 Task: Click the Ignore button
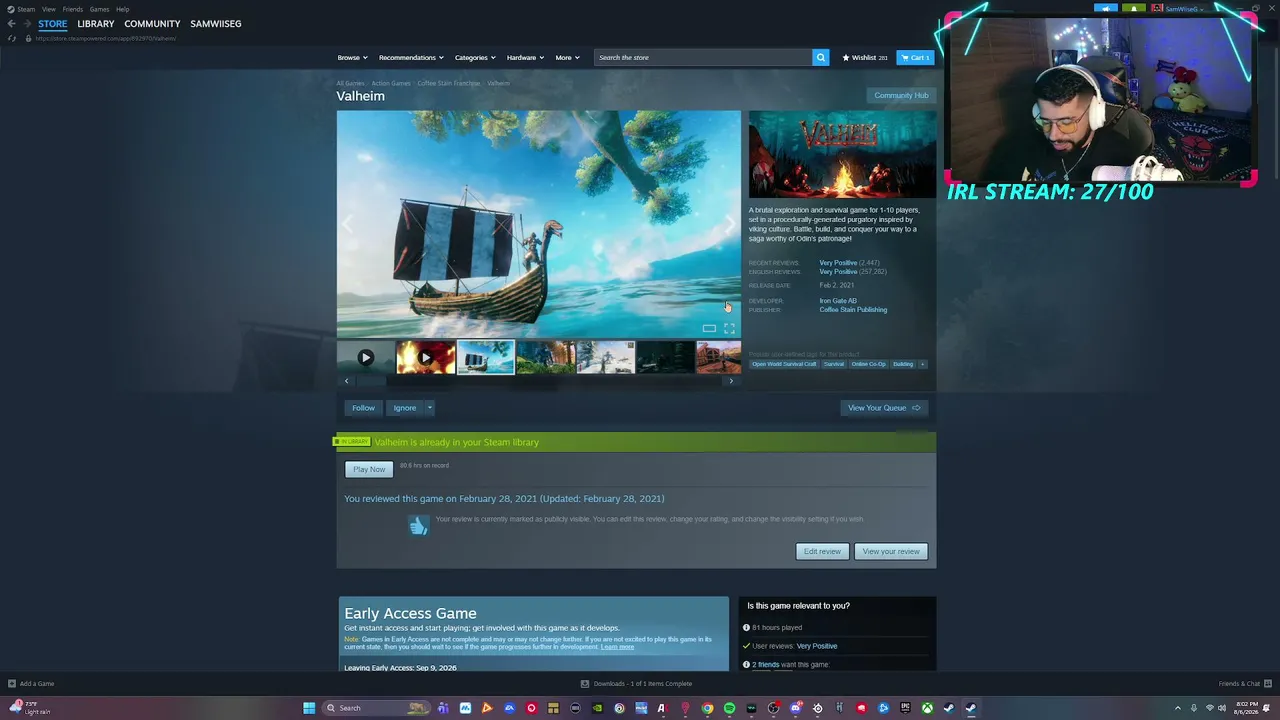[404, 408]
